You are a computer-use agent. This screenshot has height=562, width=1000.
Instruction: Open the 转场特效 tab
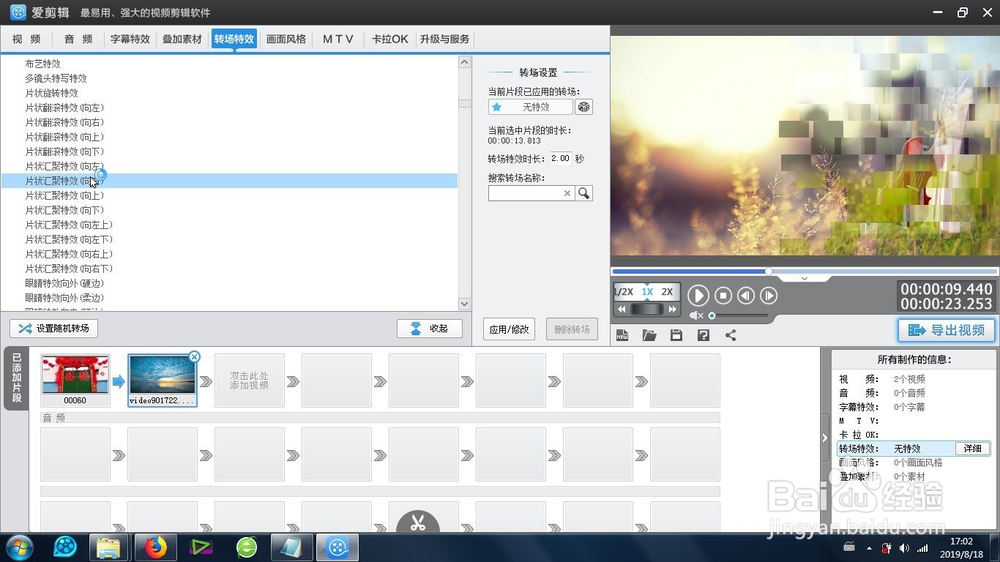click(234, 39)
